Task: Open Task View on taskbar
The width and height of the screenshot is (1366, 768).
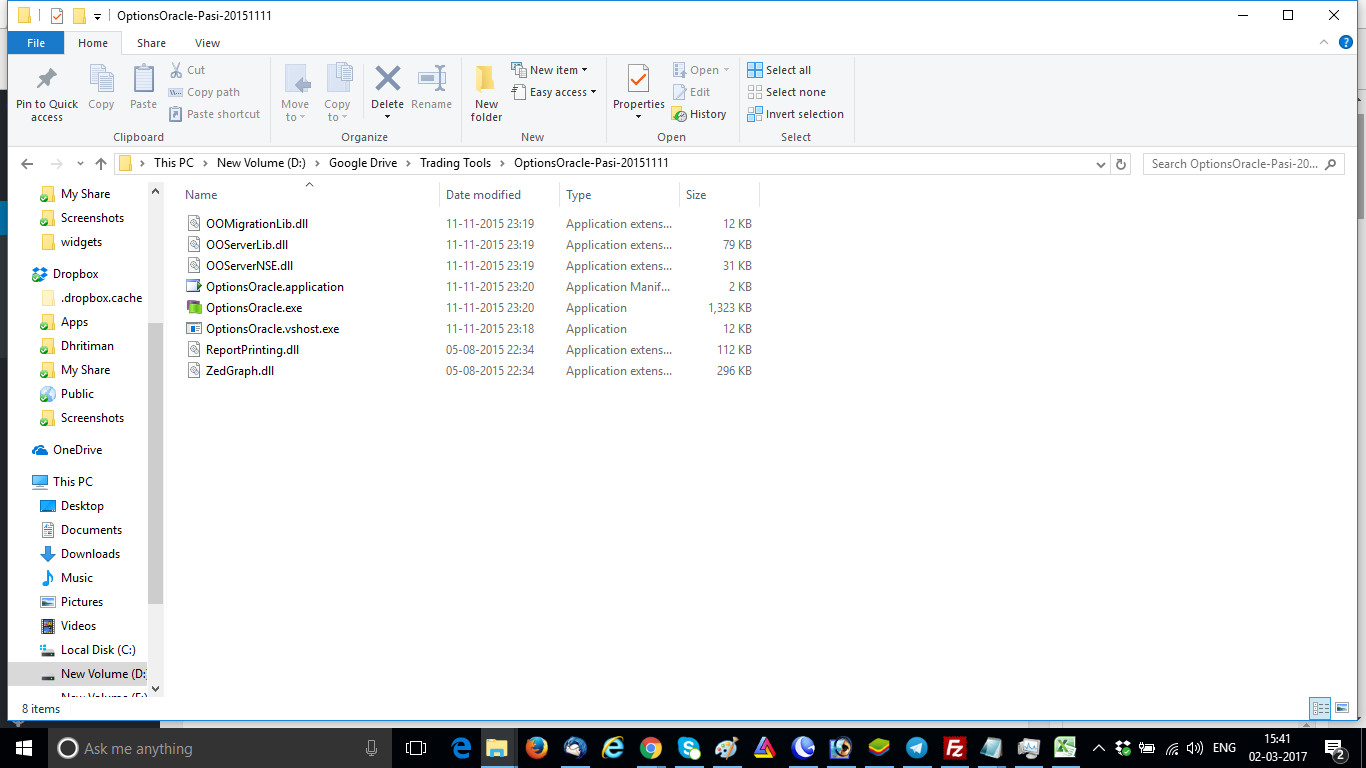Action: point(415,748)
